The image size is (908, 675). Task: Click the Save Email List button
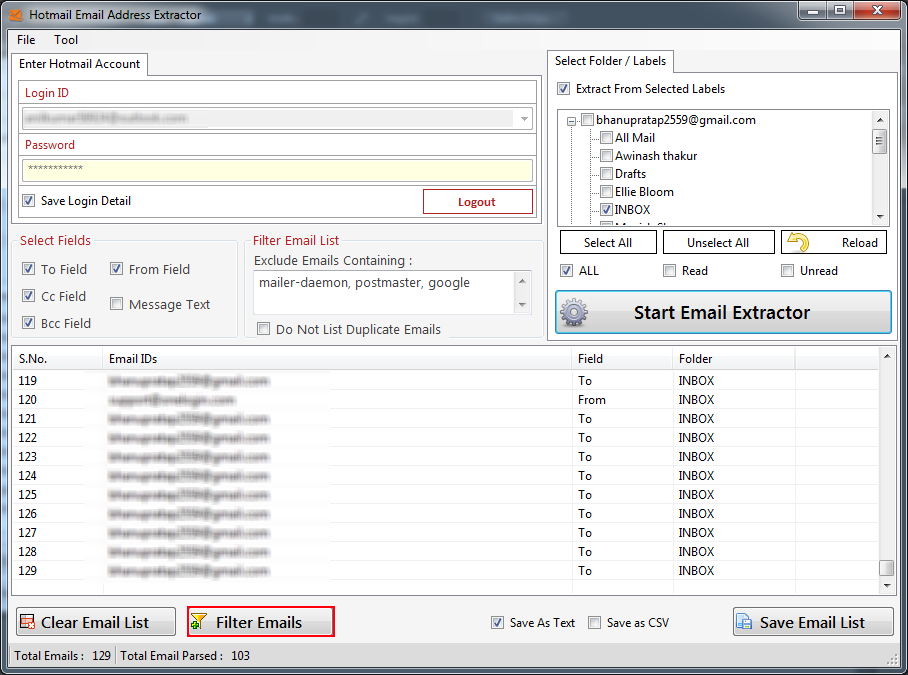point(813,622)
